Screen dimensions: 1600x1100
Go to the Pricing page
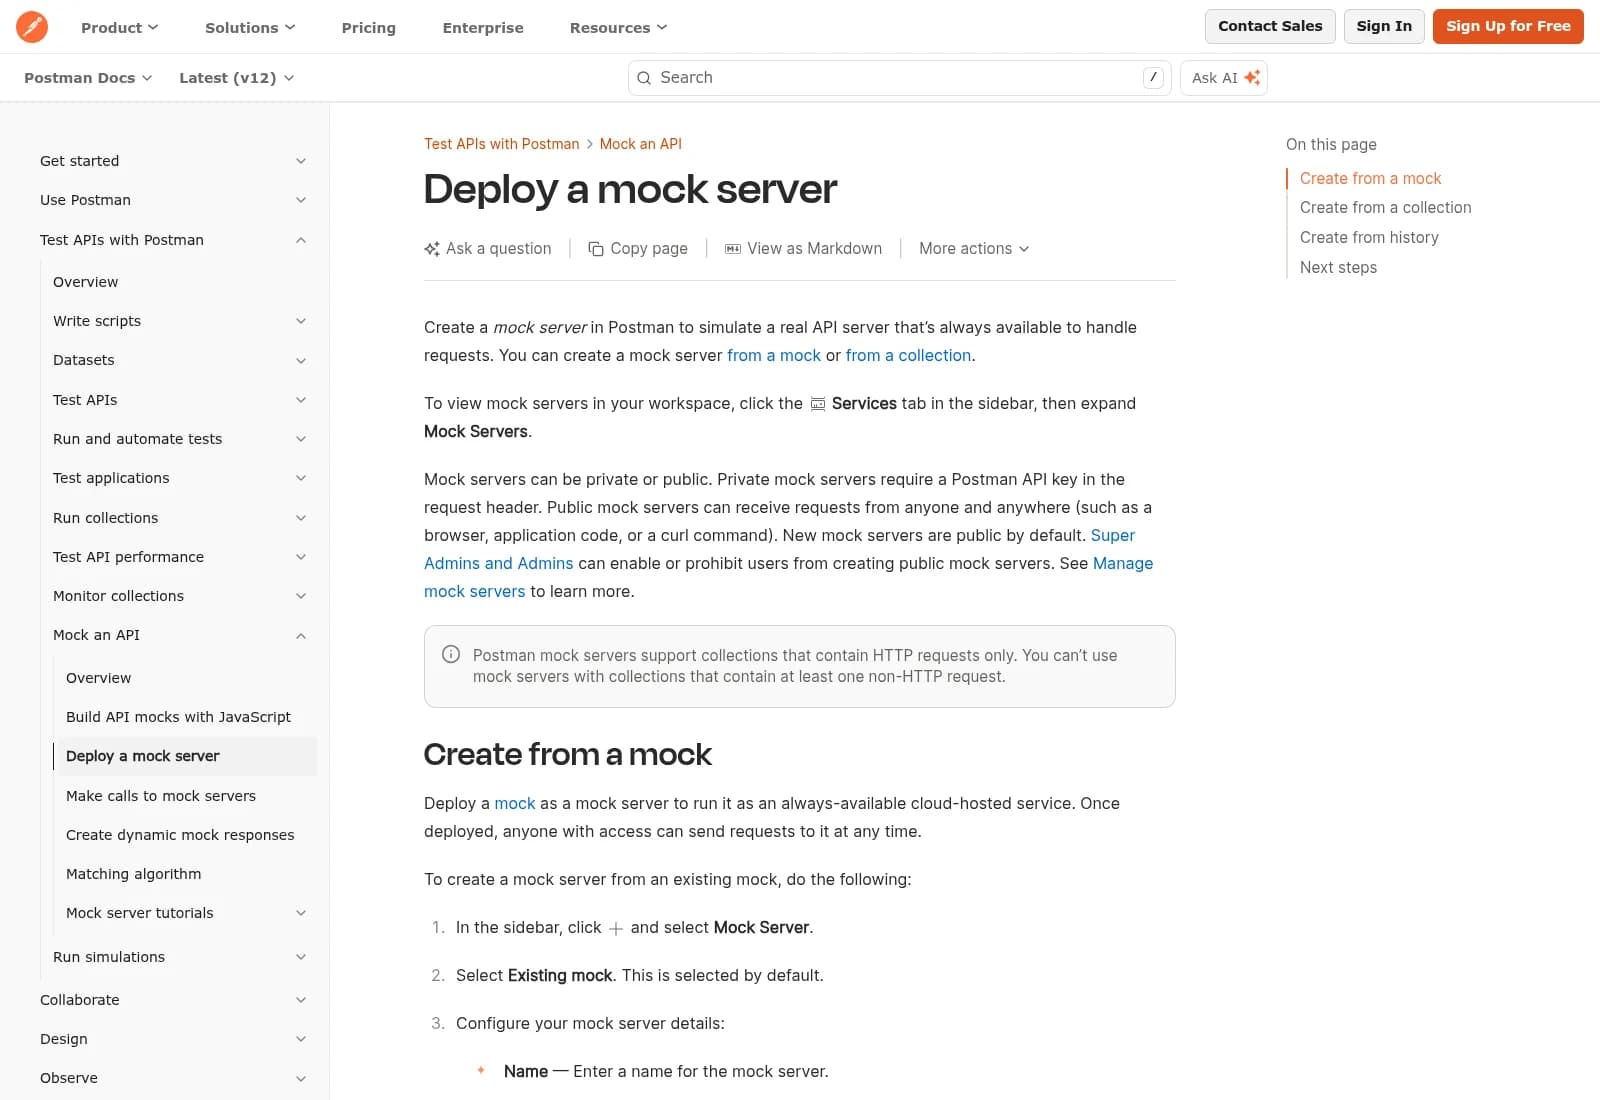pyautogui.click(x=369, y=27)
